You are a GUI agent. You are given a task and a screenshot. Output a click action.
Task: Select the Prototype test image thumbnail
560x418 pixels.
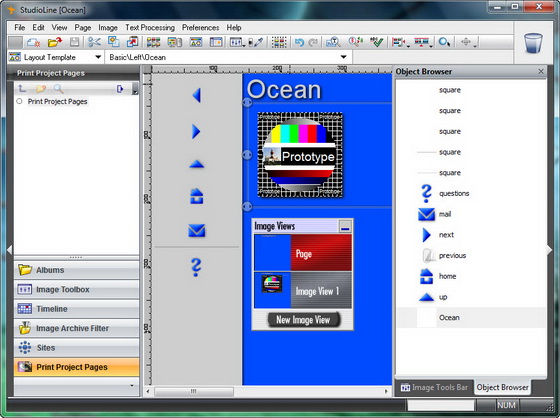pos(300,155)
